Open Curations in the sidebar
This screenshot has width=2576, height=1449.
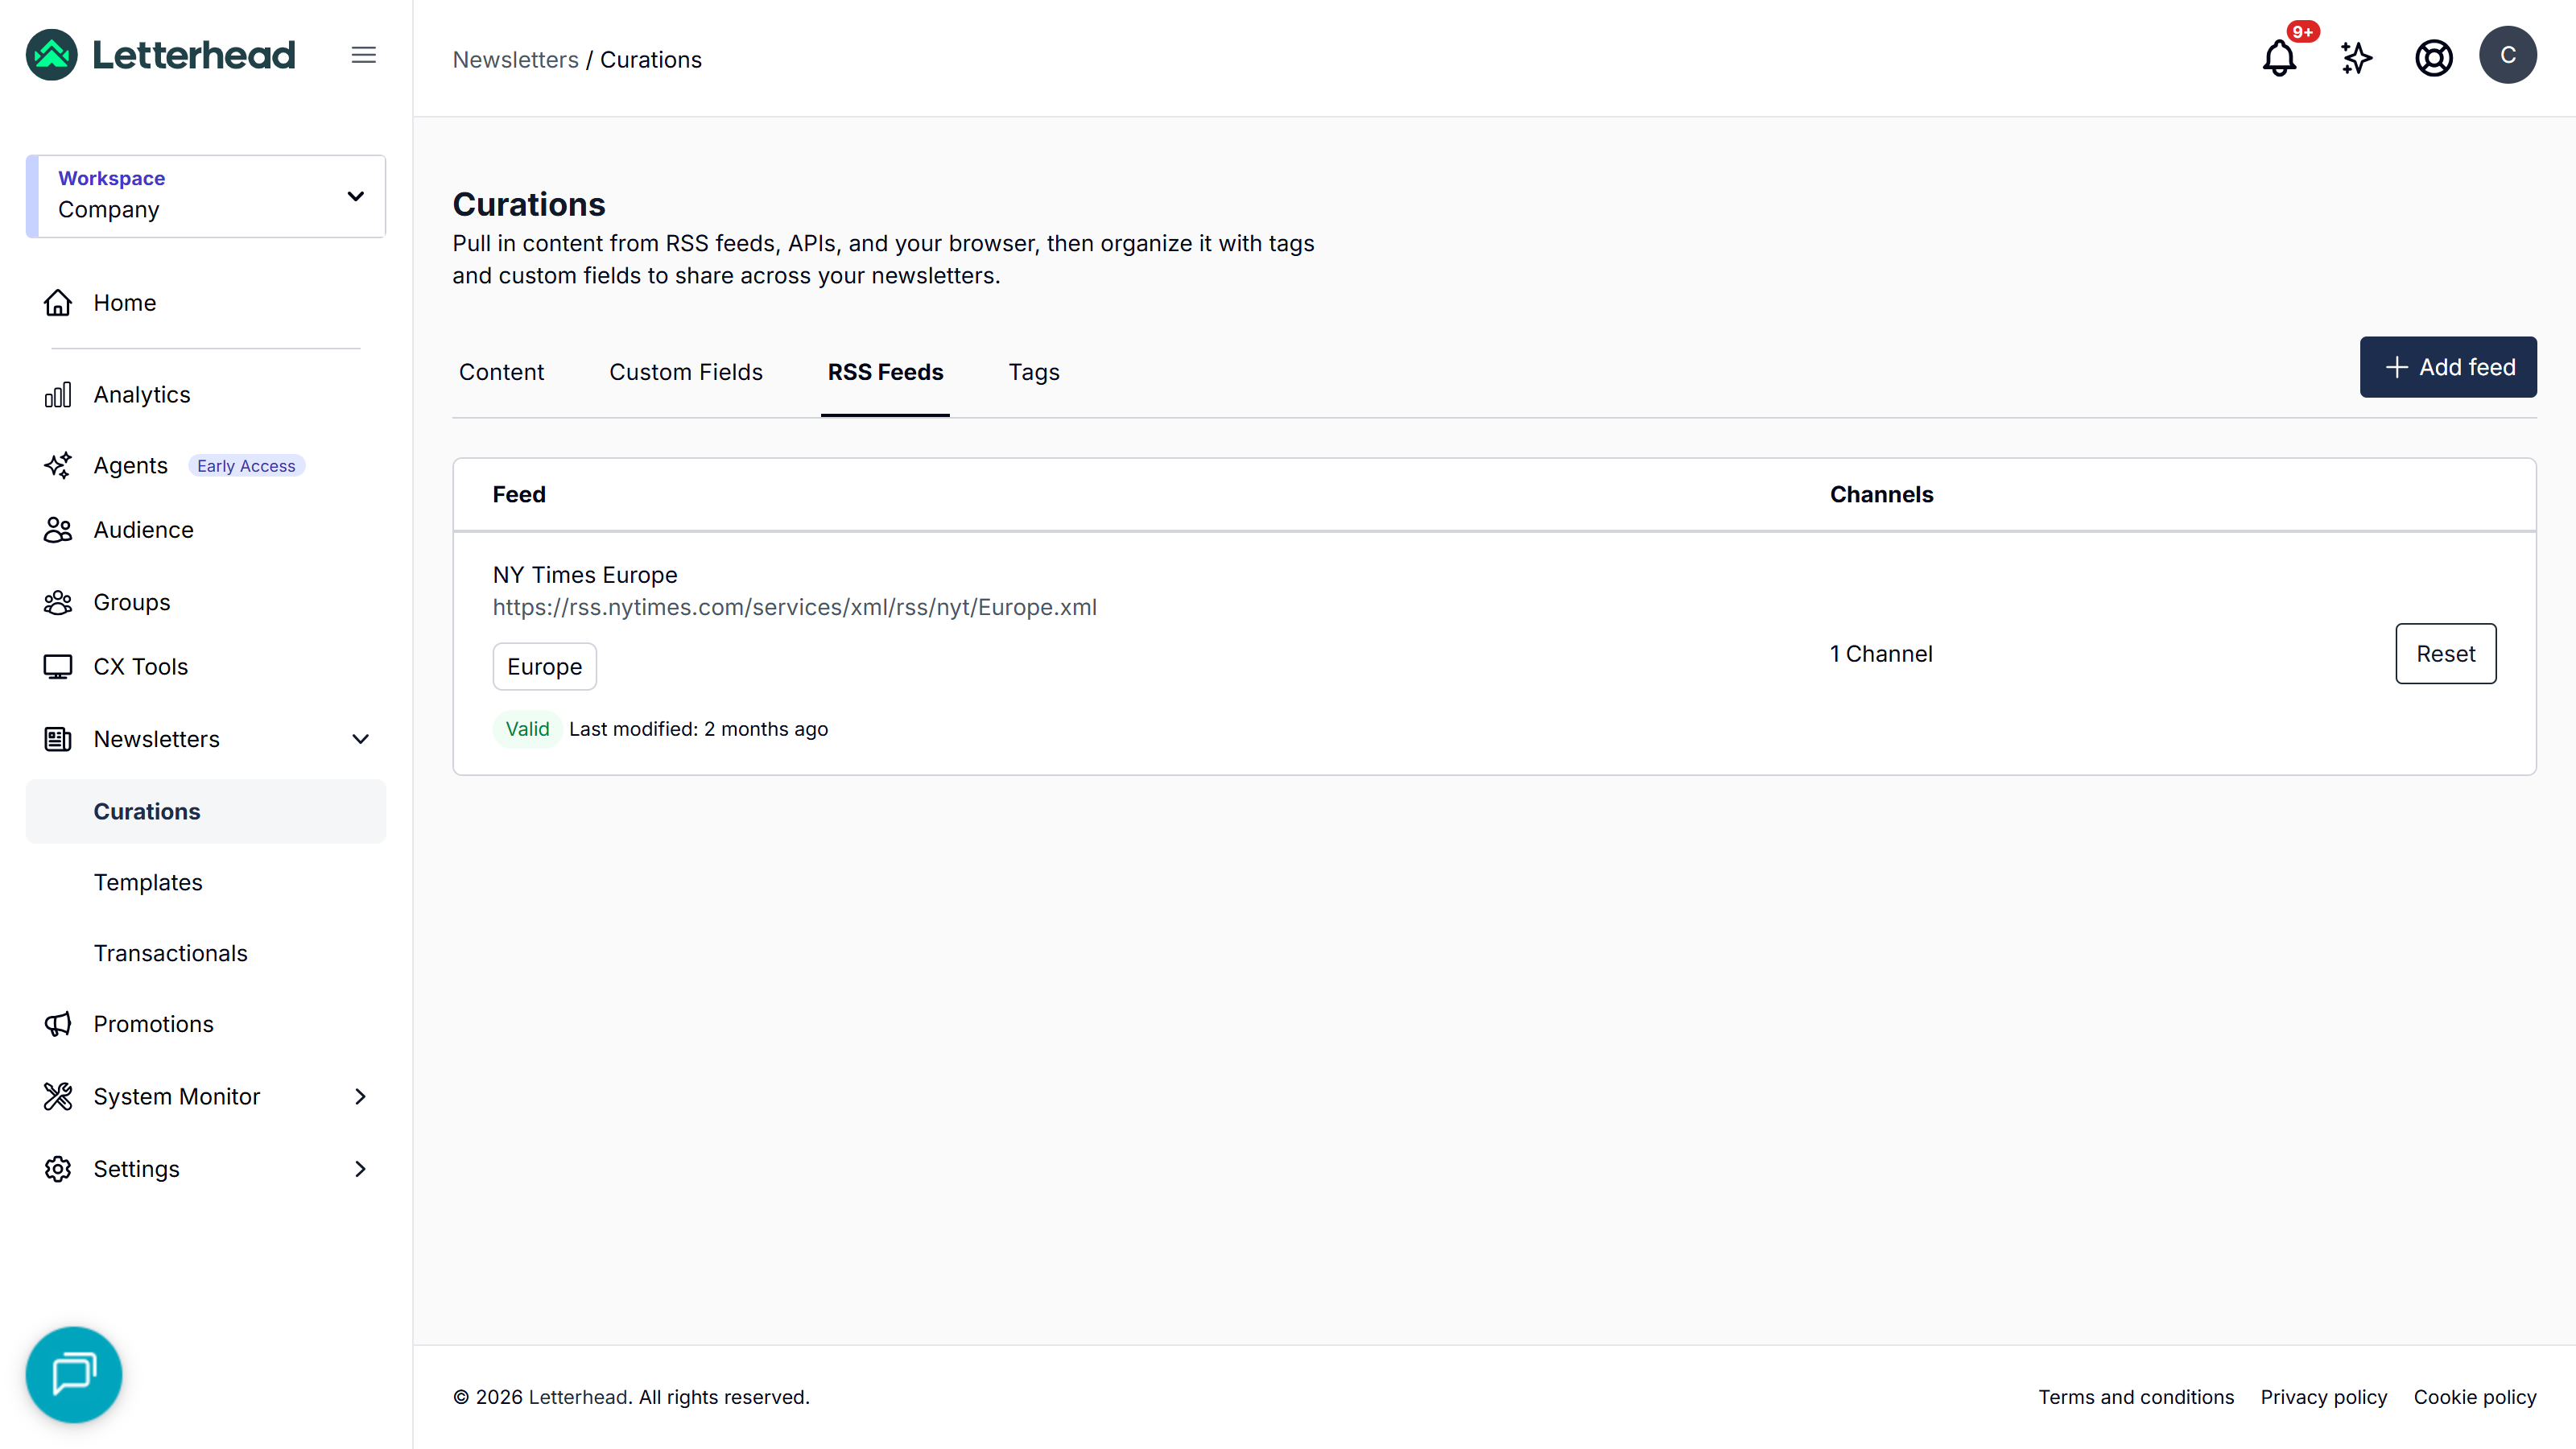tap(206, 811)
